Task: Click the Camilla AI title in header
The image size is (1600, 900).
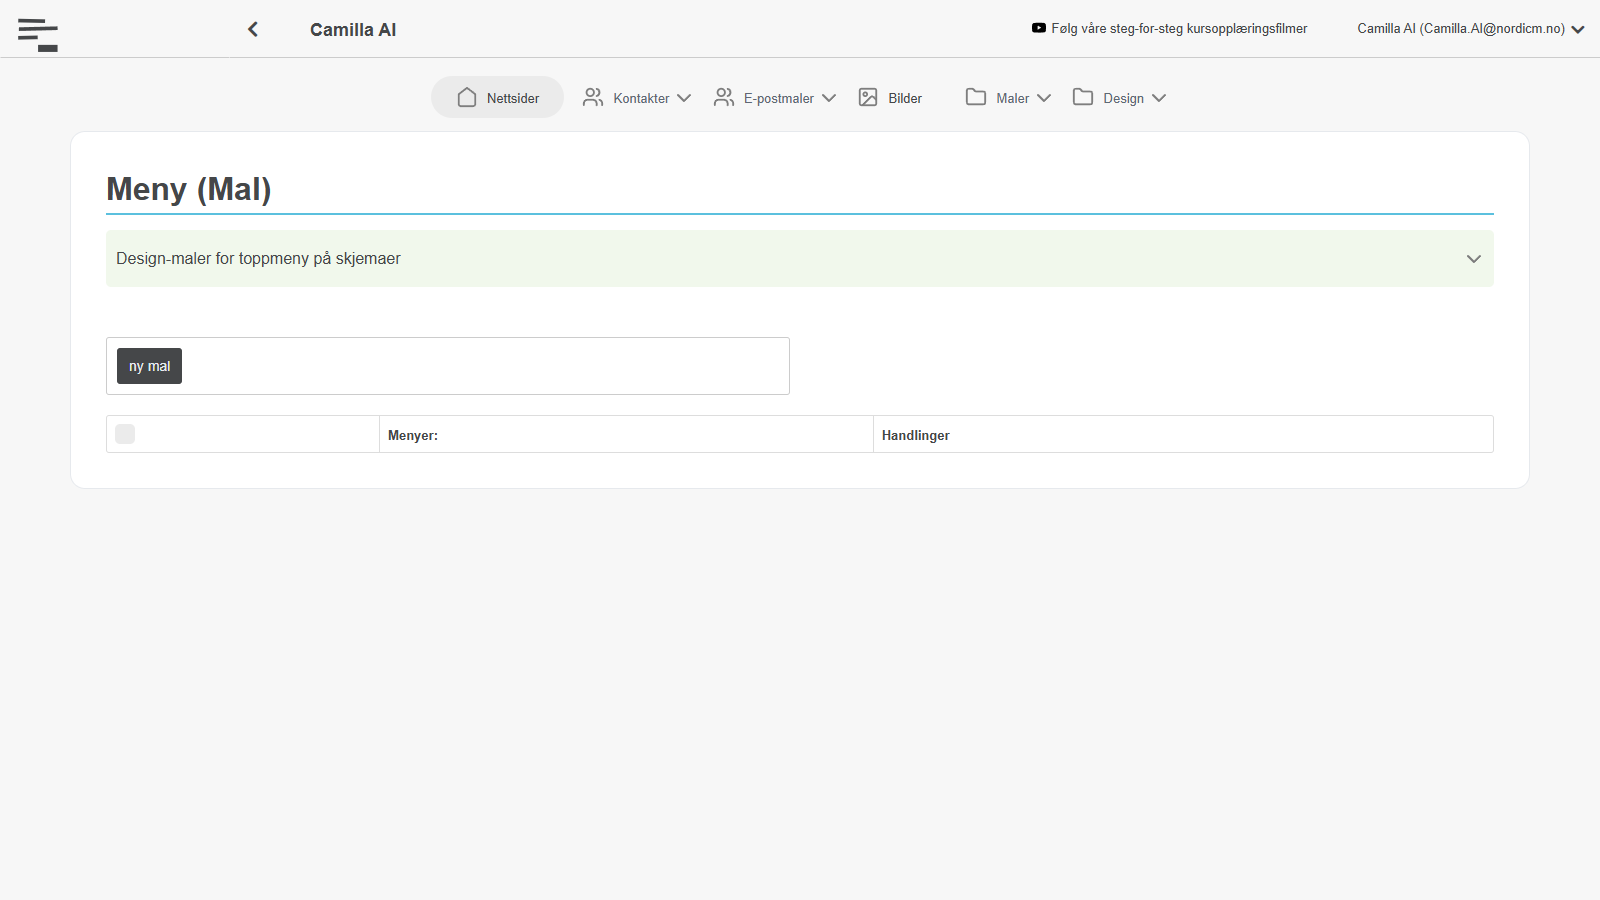Action: (x=353, y=30)
